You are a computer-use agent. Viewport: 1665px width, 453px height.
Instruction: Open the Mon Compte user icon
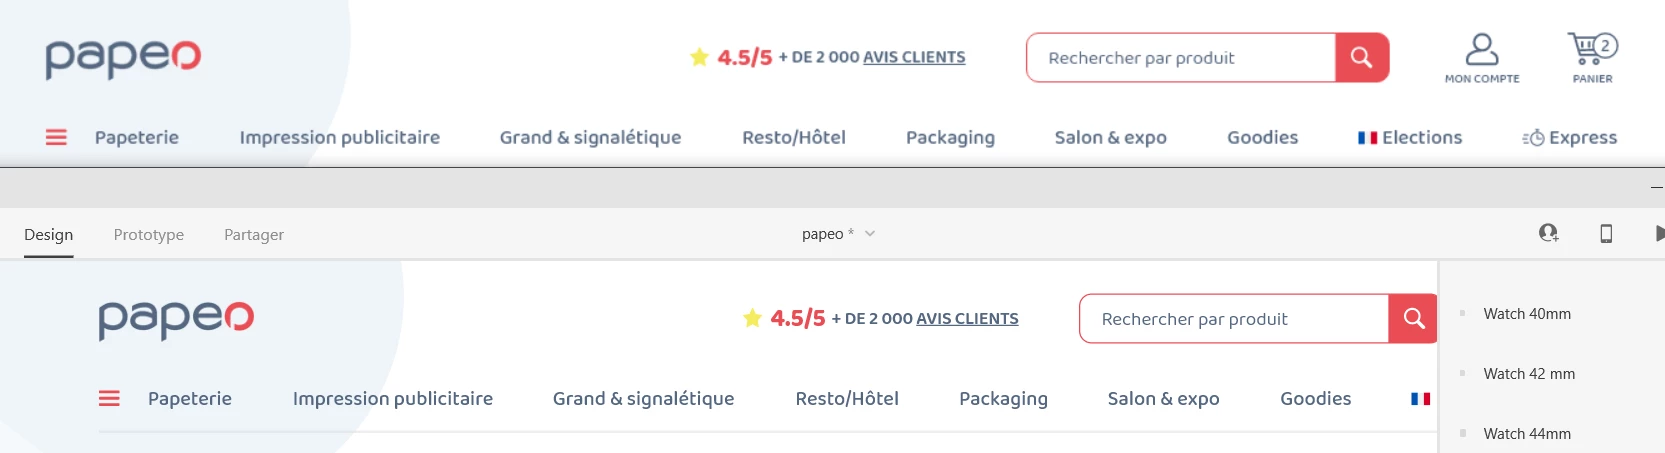click(x=1482, y=48)
